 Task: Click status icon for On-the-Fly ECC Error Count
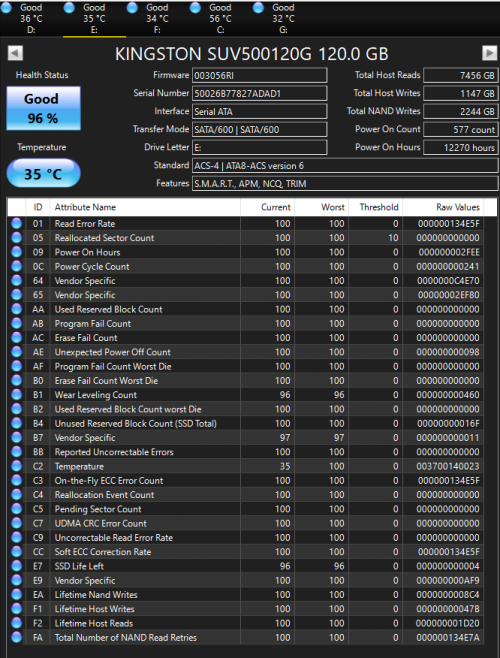tap(16, 480)
